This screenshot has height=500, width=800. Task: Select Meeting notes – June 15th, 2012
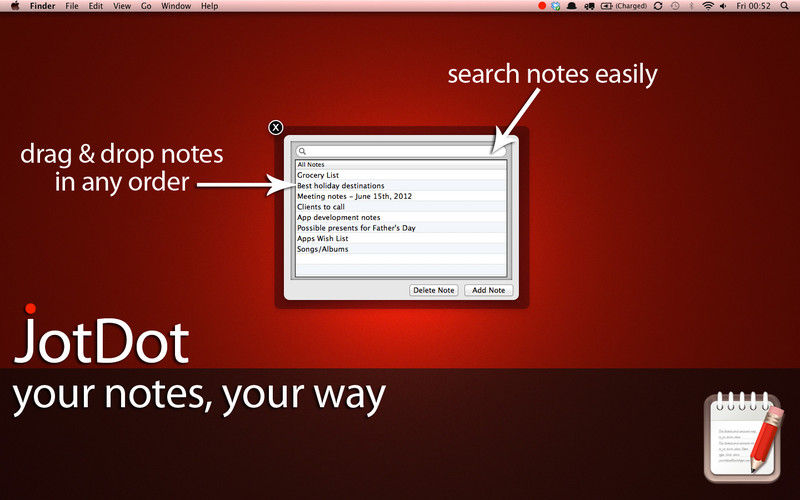click(x=401, y=196)
